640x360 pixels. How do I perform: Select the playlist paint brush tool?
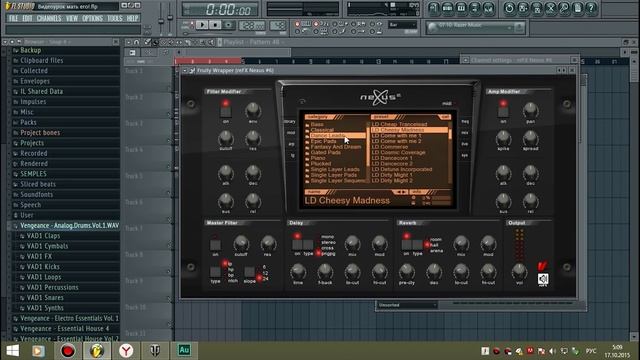(156, 42)
